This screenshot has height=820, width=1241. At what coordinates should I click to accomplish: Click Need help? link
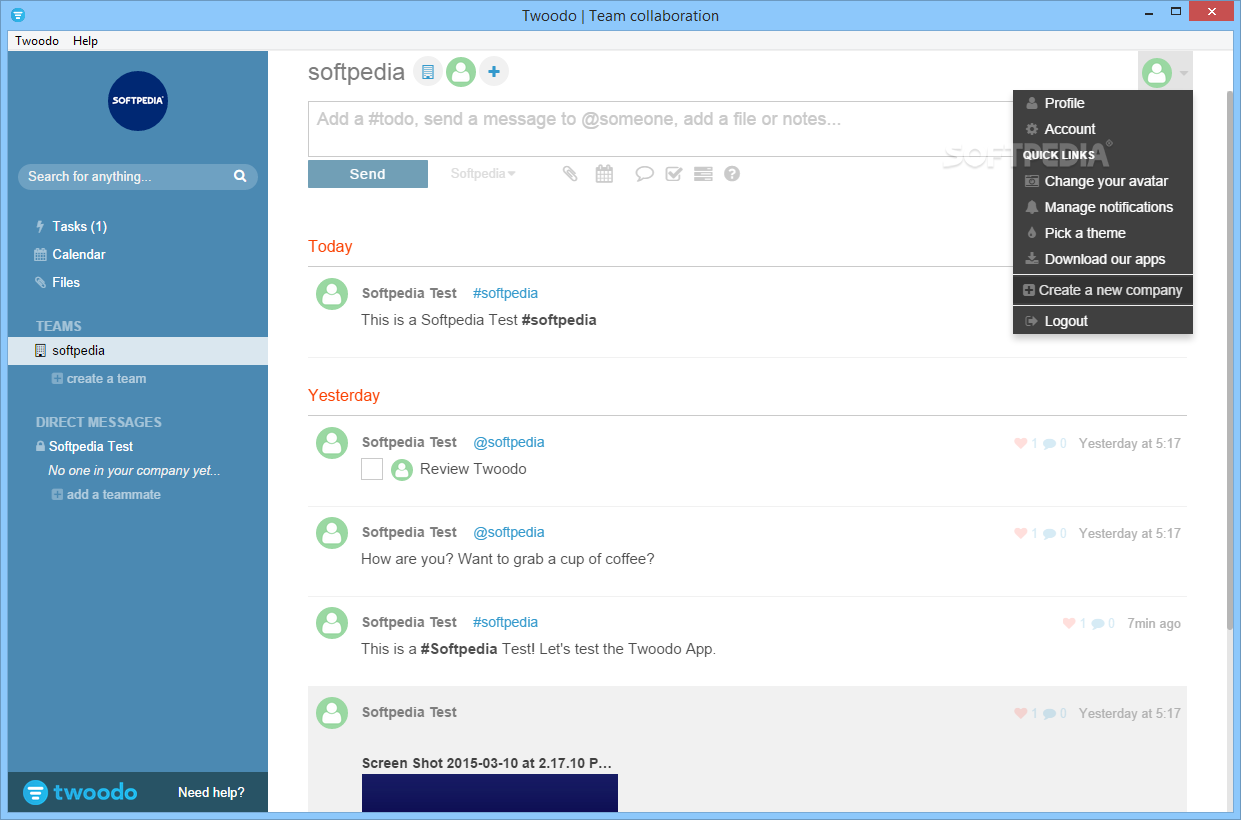point(211,792)
